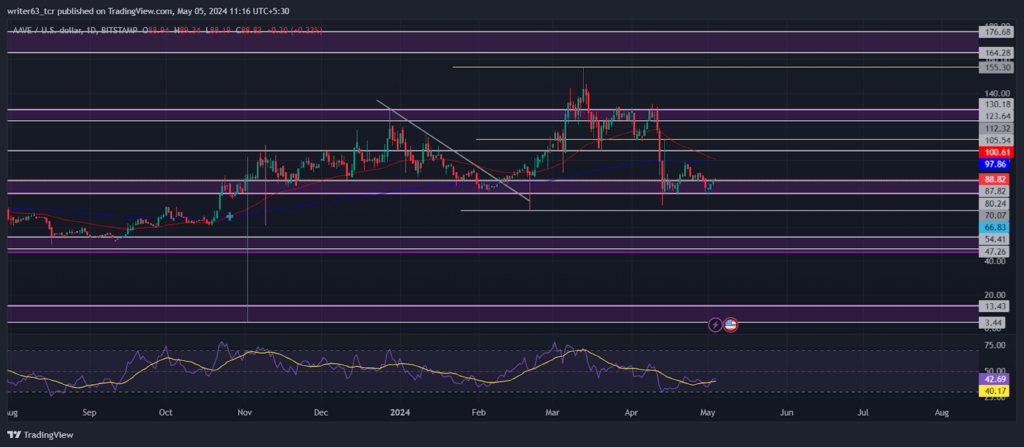Click the 123.64 price level label
Screen dimensions: 1024x447
998,116
